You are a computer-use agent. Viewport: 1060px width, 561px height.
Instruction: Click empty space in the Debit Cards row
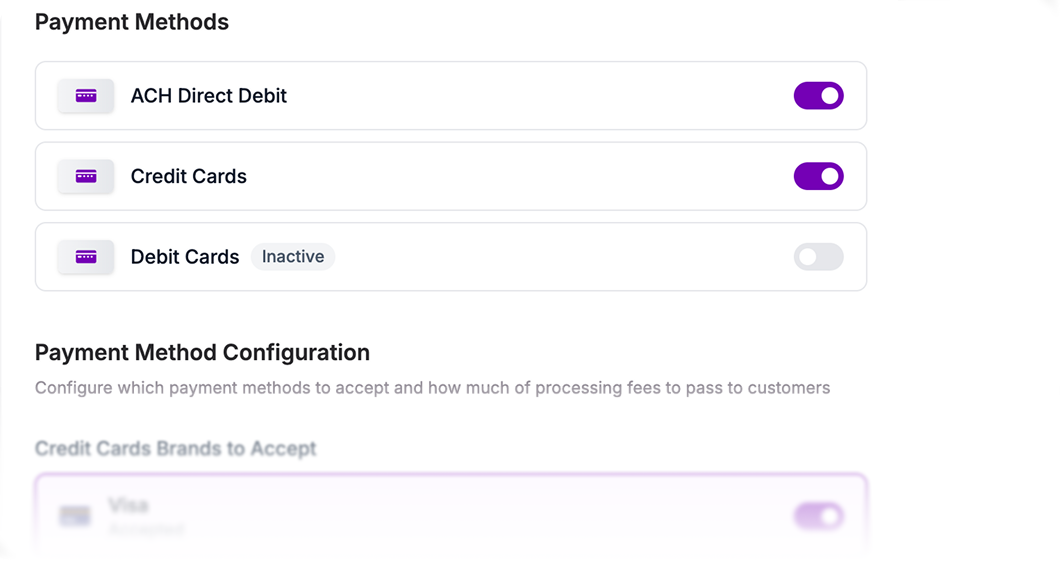tap(560, 257)
